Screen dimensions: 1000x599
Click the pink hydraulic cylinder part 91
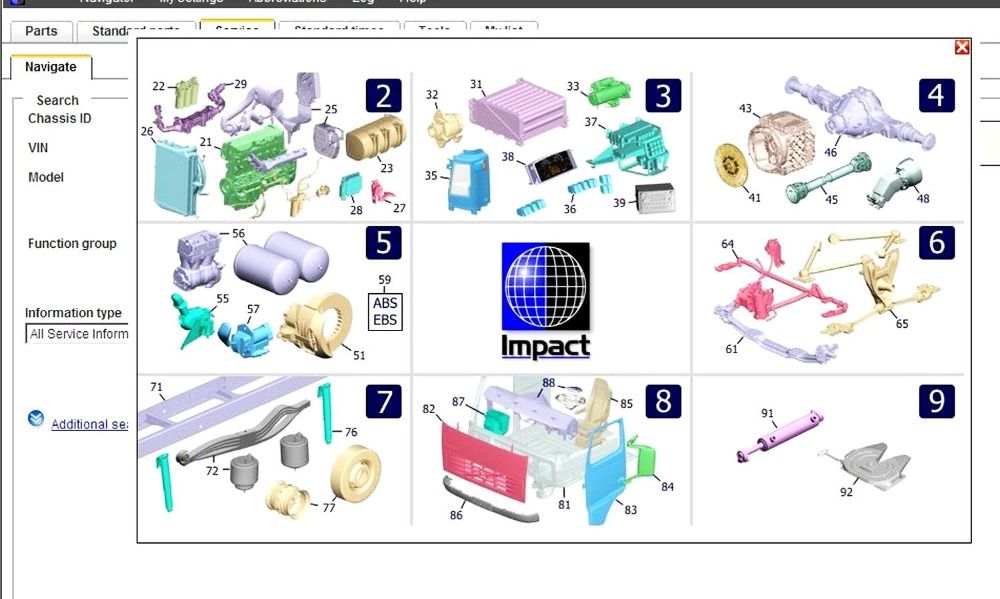click(x=779, y=436)
